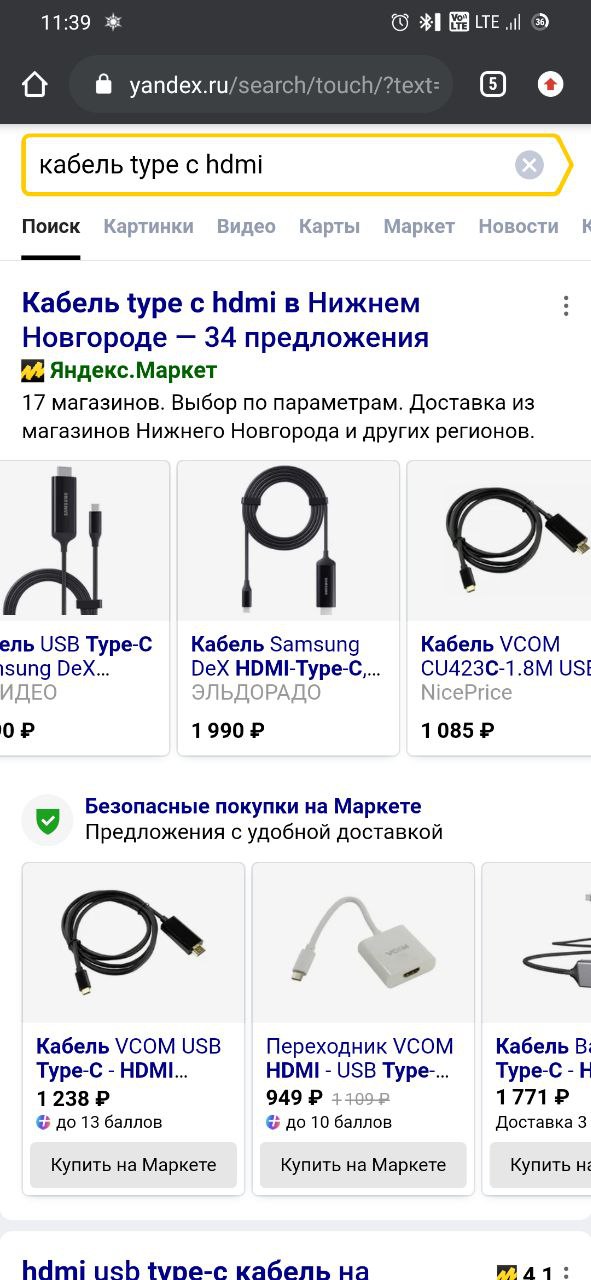Tap the green shield safe purchases icon
The image size is (591, 1280).
click(47, 820)
